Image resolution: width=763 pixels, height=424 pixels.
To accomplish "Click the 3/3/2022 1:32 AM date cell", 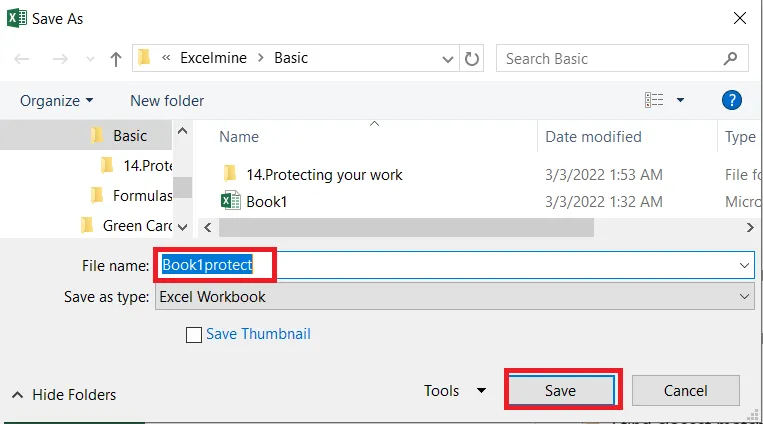I will point(604,202).
